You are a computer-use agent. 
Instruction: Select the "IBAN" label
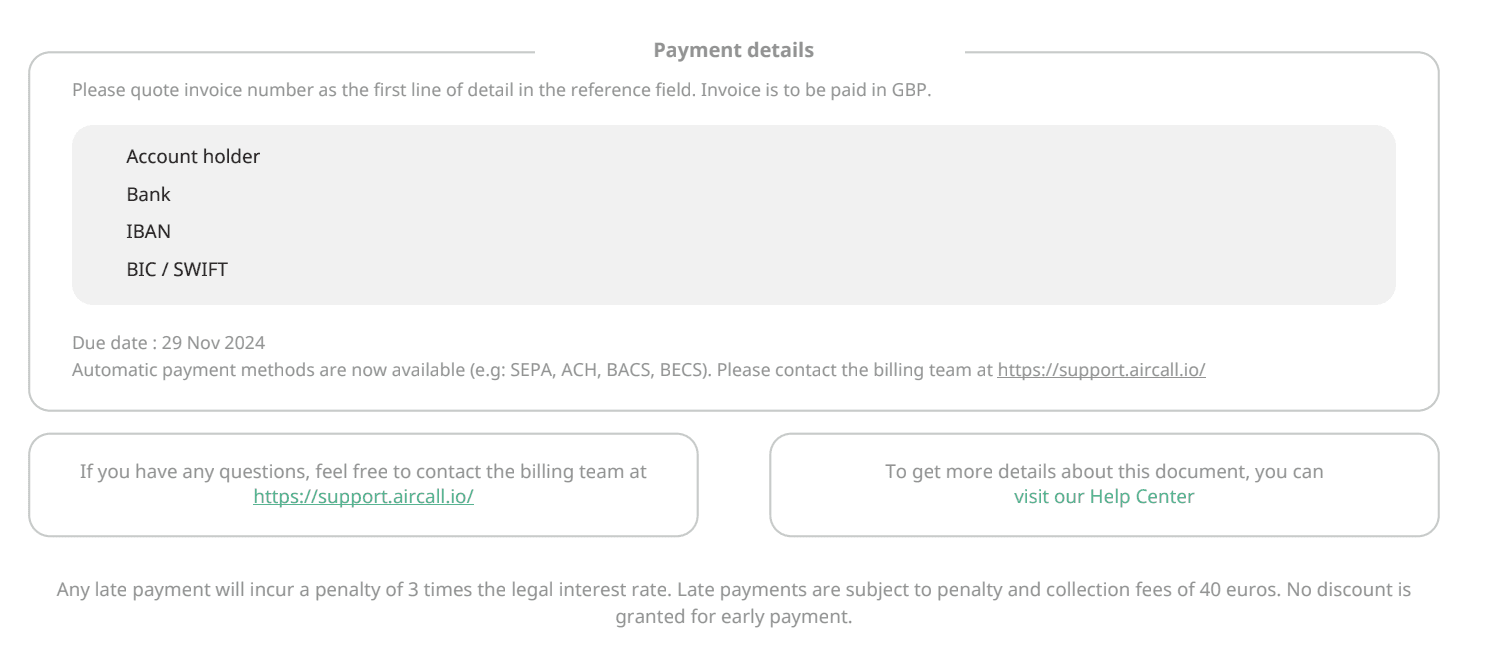point(148,232)
